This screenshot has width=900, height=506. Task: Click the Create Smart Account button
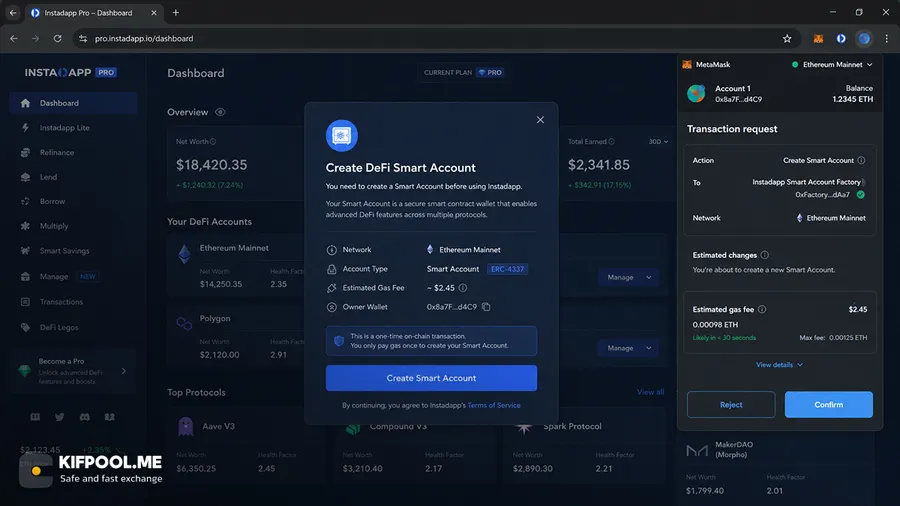tap(431, 378)
